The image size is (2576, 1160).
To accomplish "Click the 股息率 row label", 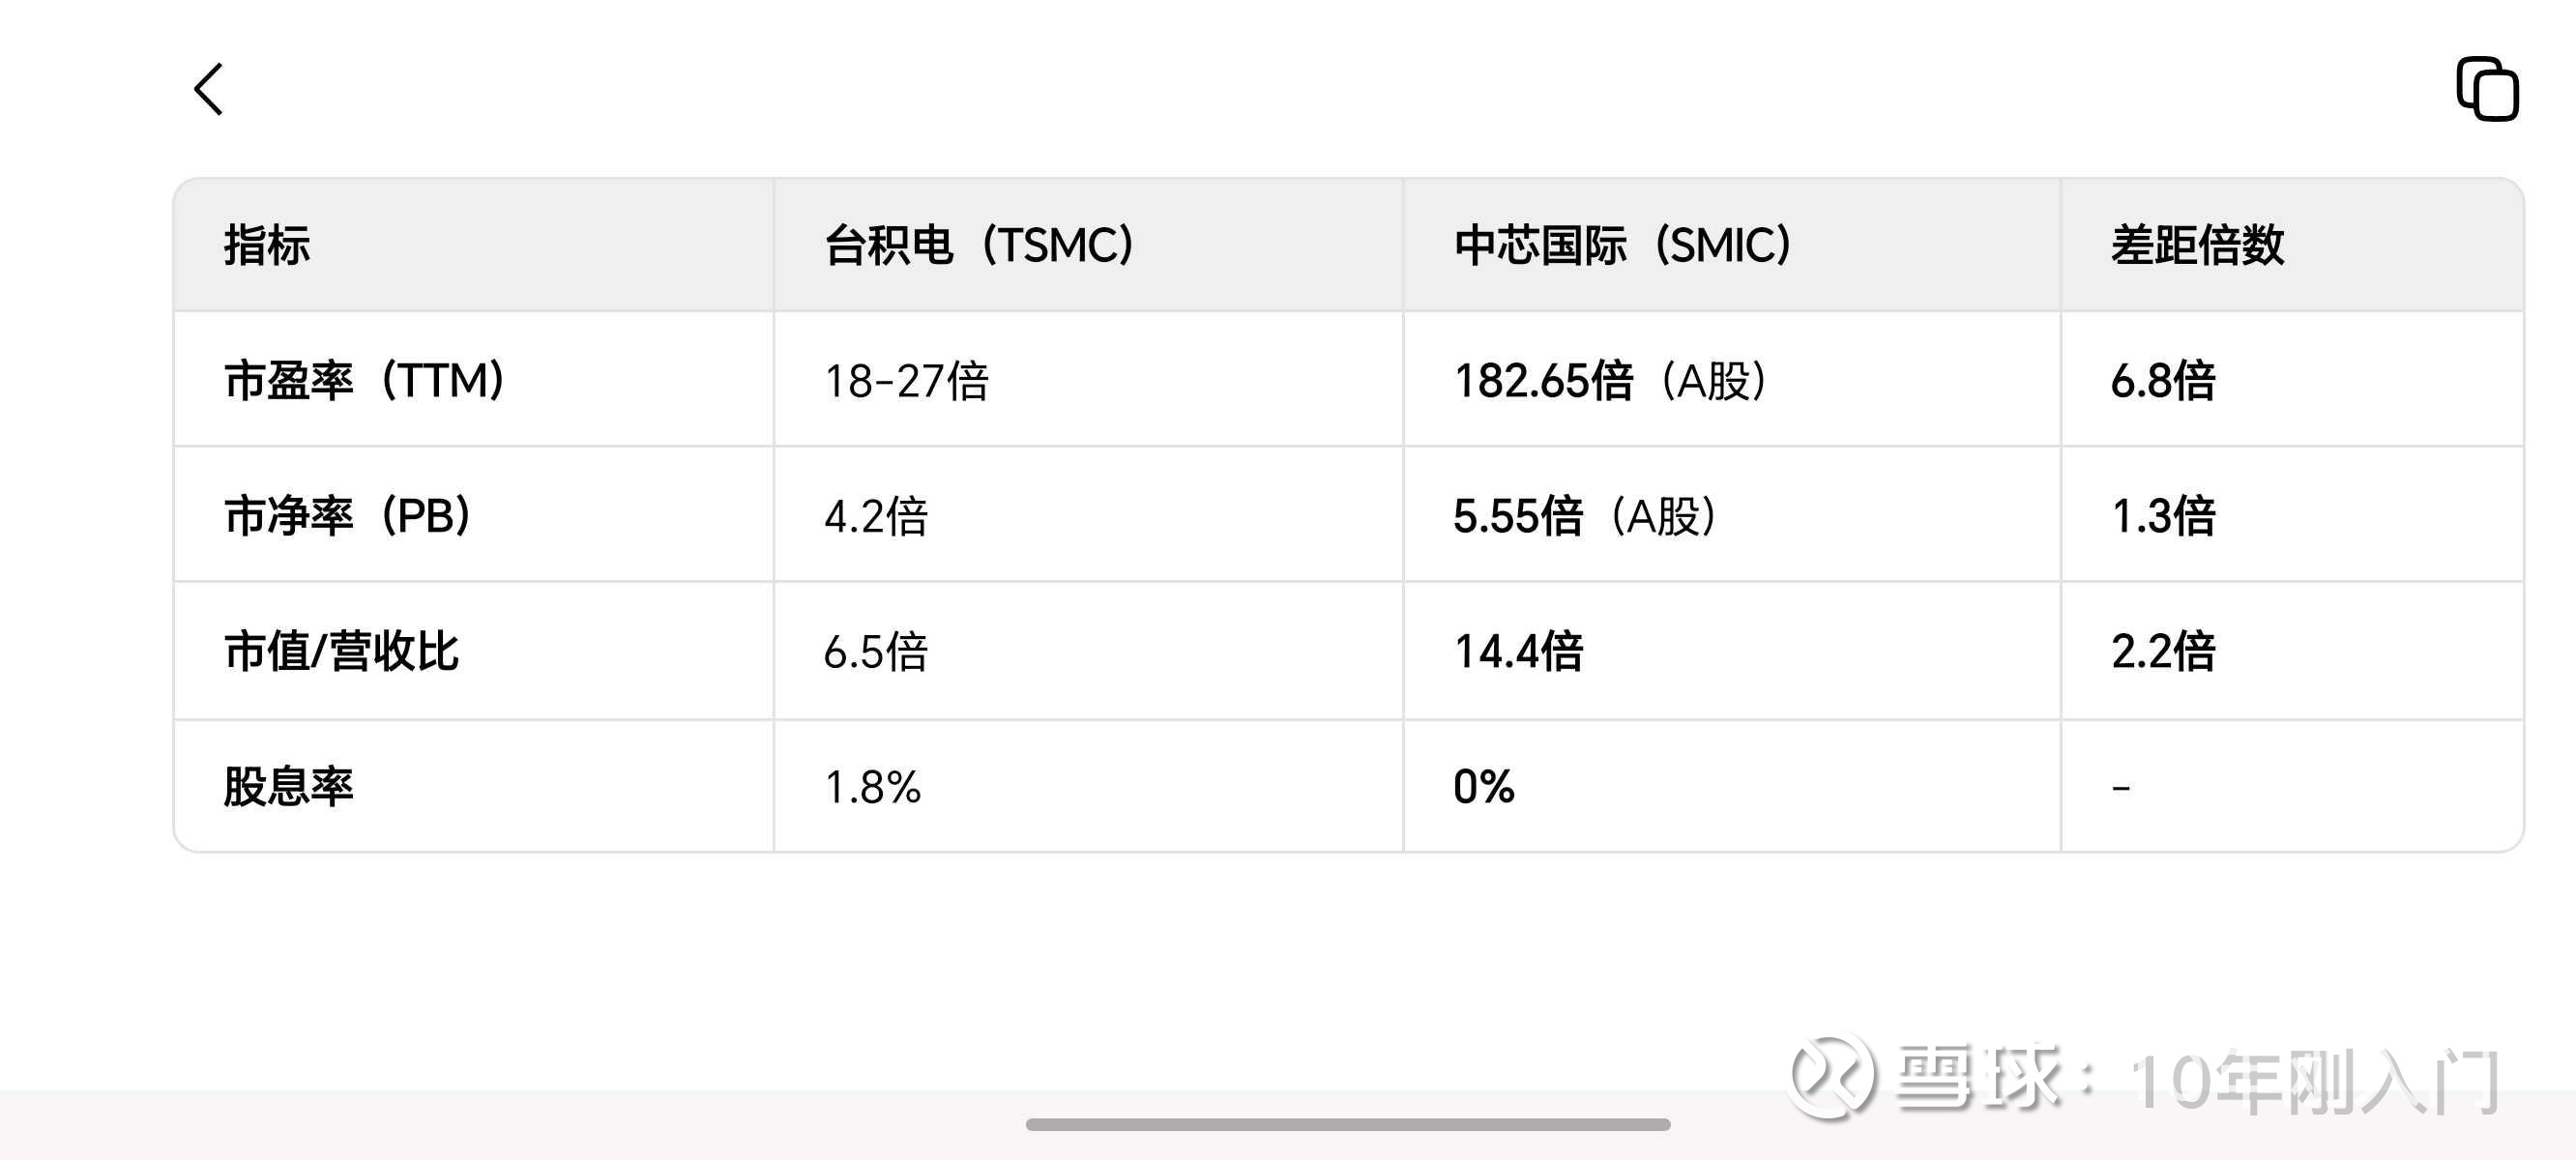I will (x=288, y=786).
